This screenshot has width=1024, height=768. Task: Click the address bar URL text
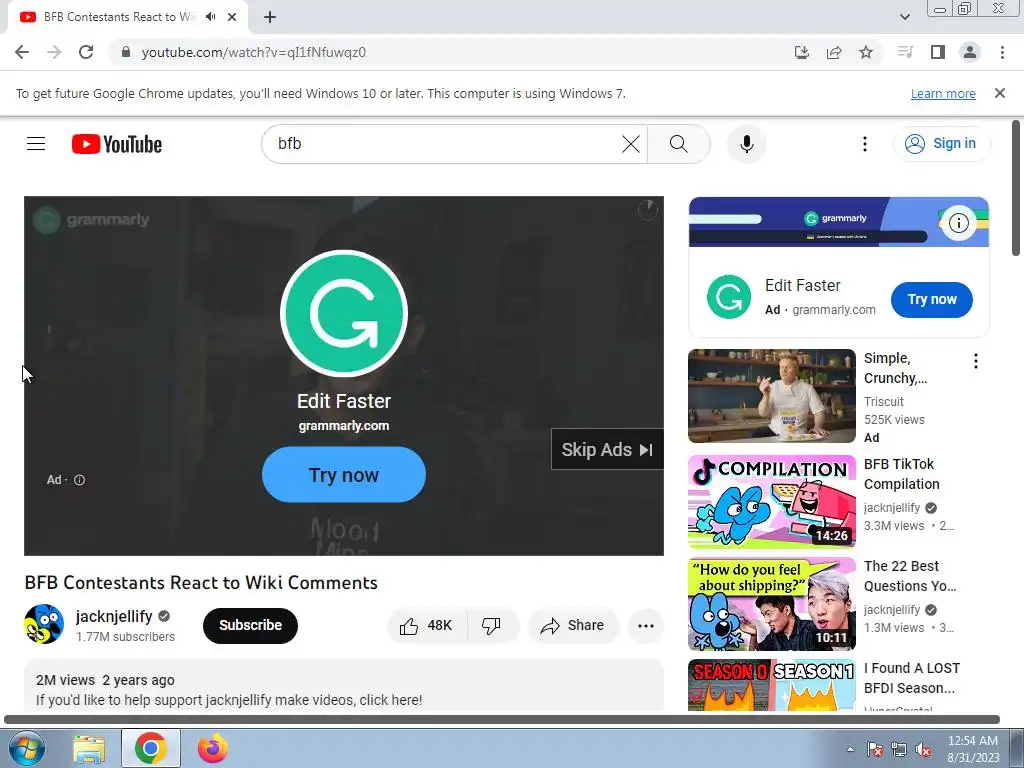pos(253,52)
